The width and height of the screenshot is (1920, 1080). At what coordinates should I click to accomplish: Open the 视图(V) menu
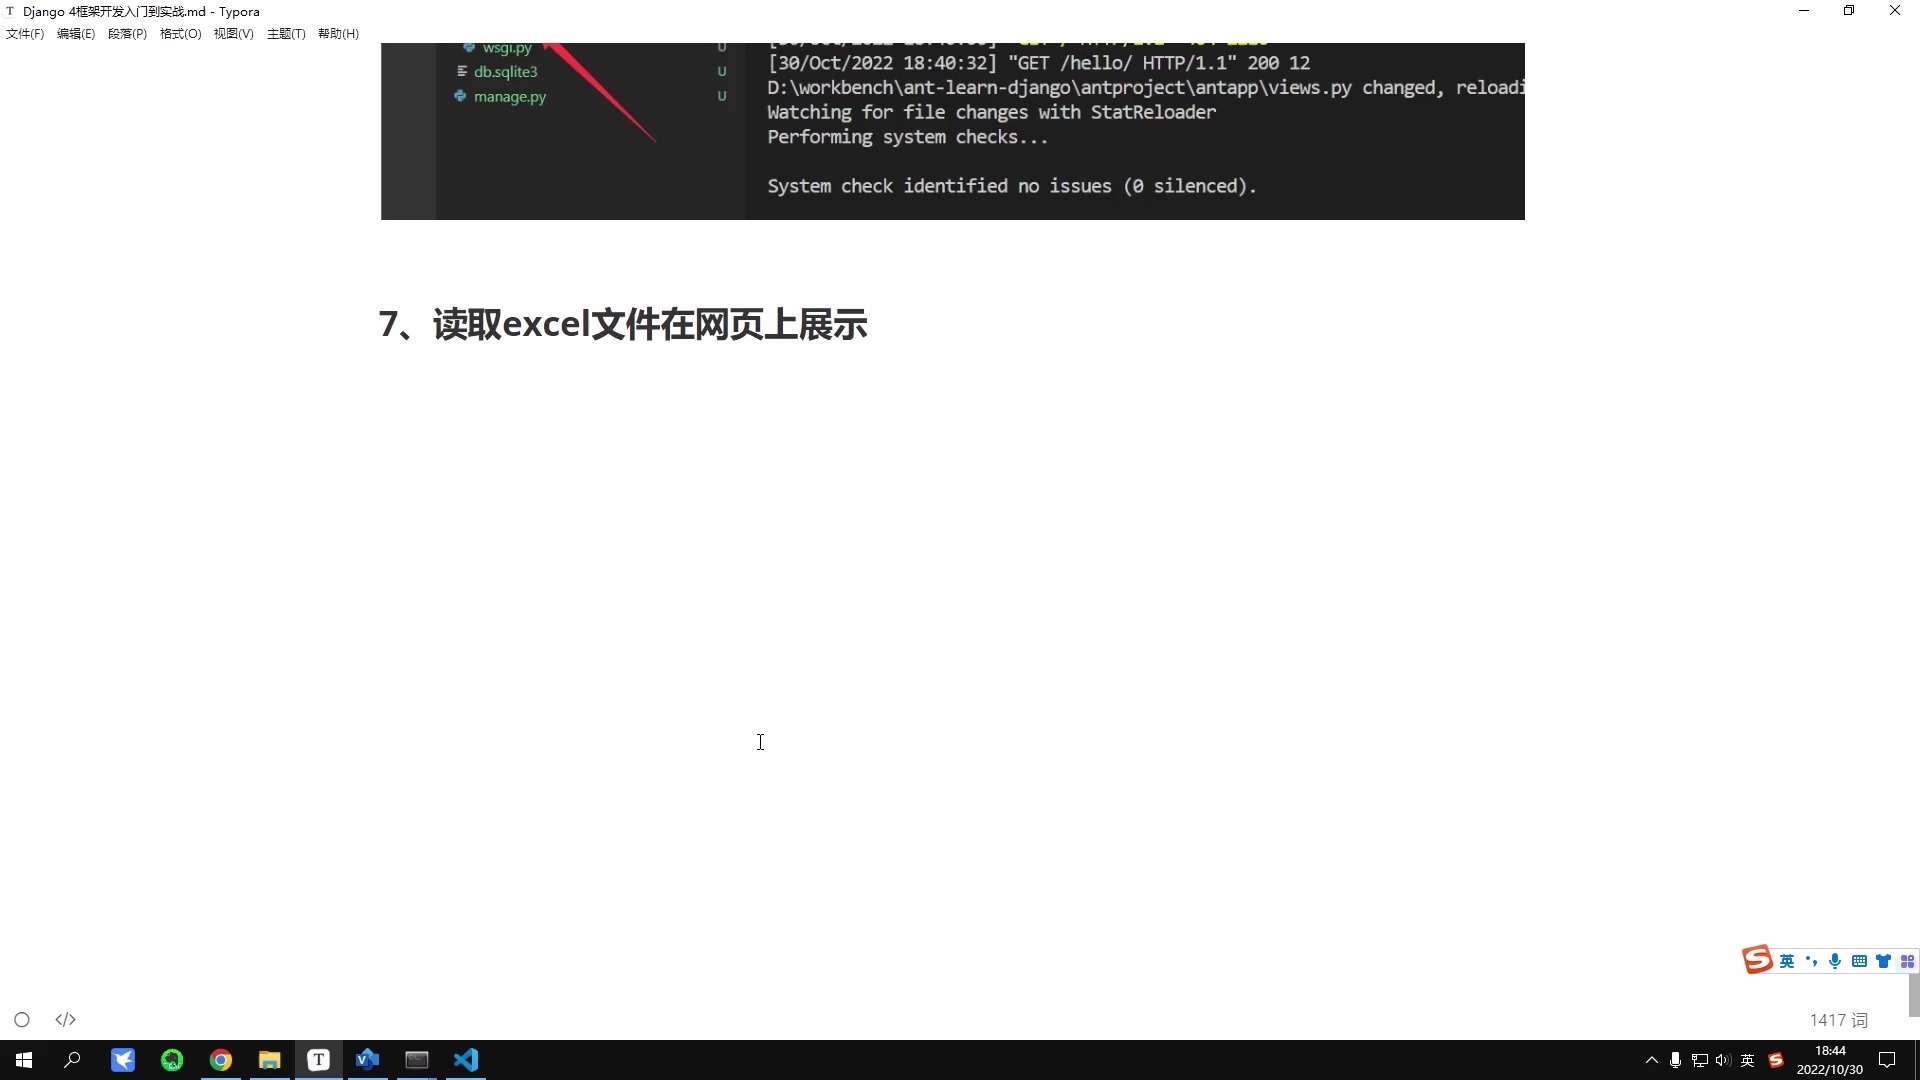tap(233, 33)
